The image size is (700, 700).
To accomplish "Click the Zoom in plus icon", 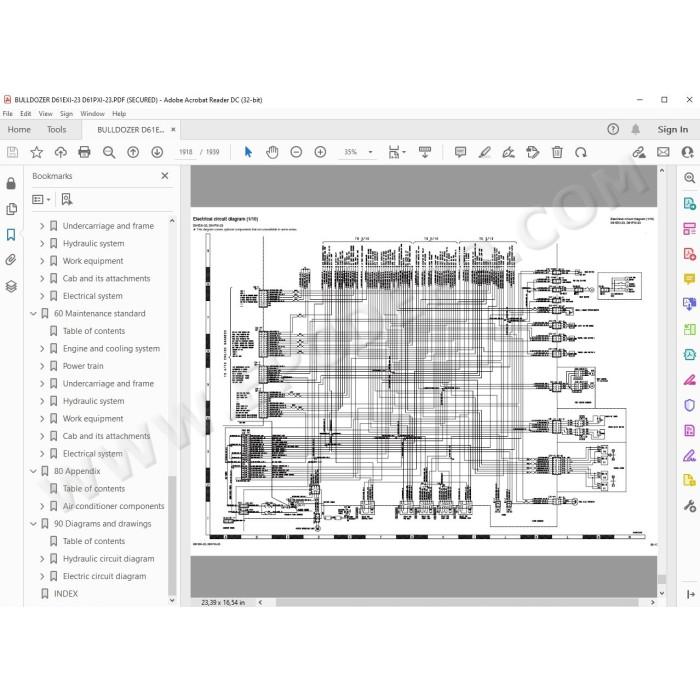I will 320,152.
